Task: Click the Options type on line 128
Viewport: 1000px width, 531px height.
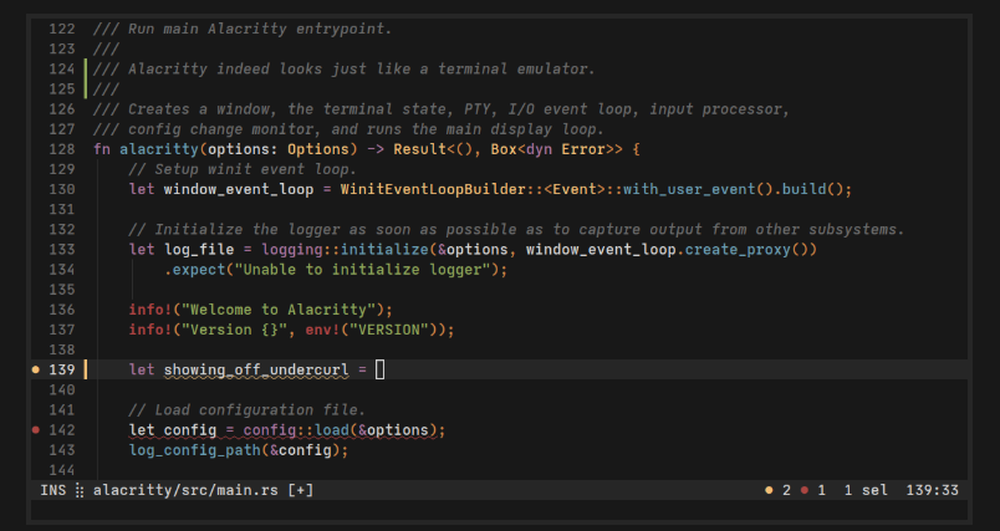Action: click(x=318, y=149)
